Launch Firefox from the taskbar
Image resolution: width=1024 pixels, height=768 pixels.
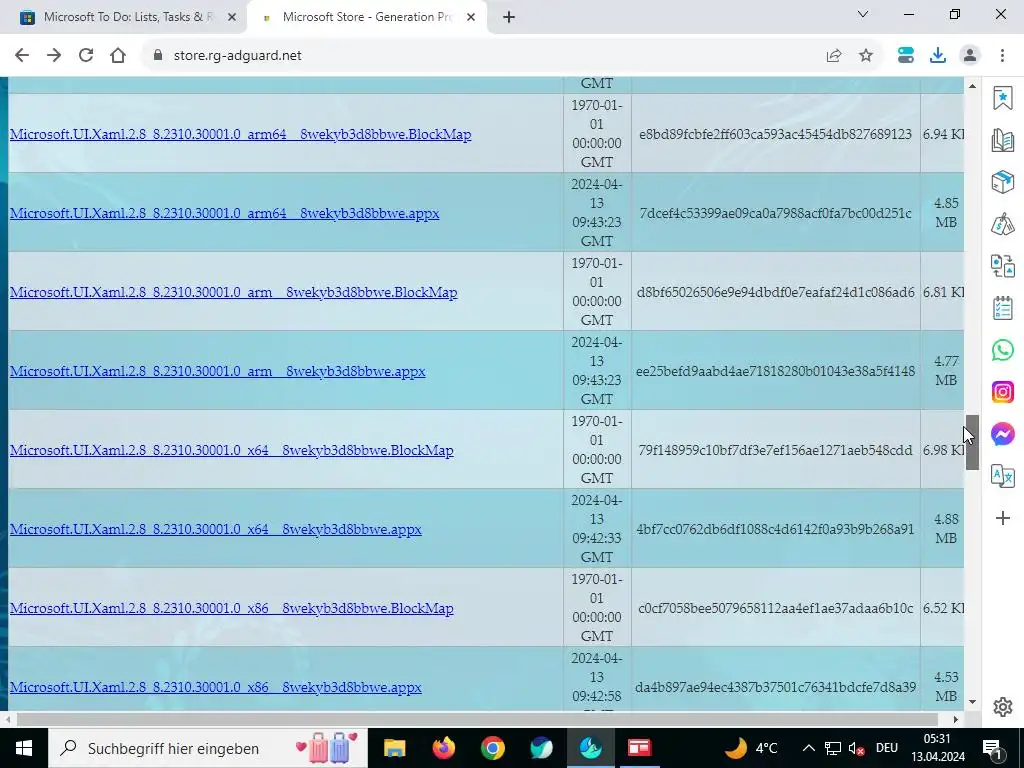tap(443, 748)
